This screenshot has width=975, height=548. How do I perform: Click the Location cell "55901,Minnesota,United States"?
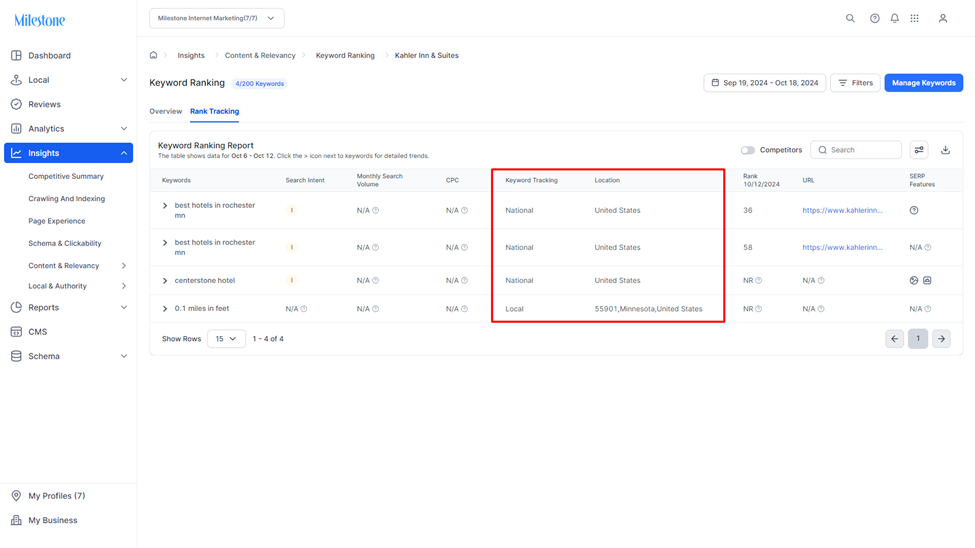pos(648,309)
